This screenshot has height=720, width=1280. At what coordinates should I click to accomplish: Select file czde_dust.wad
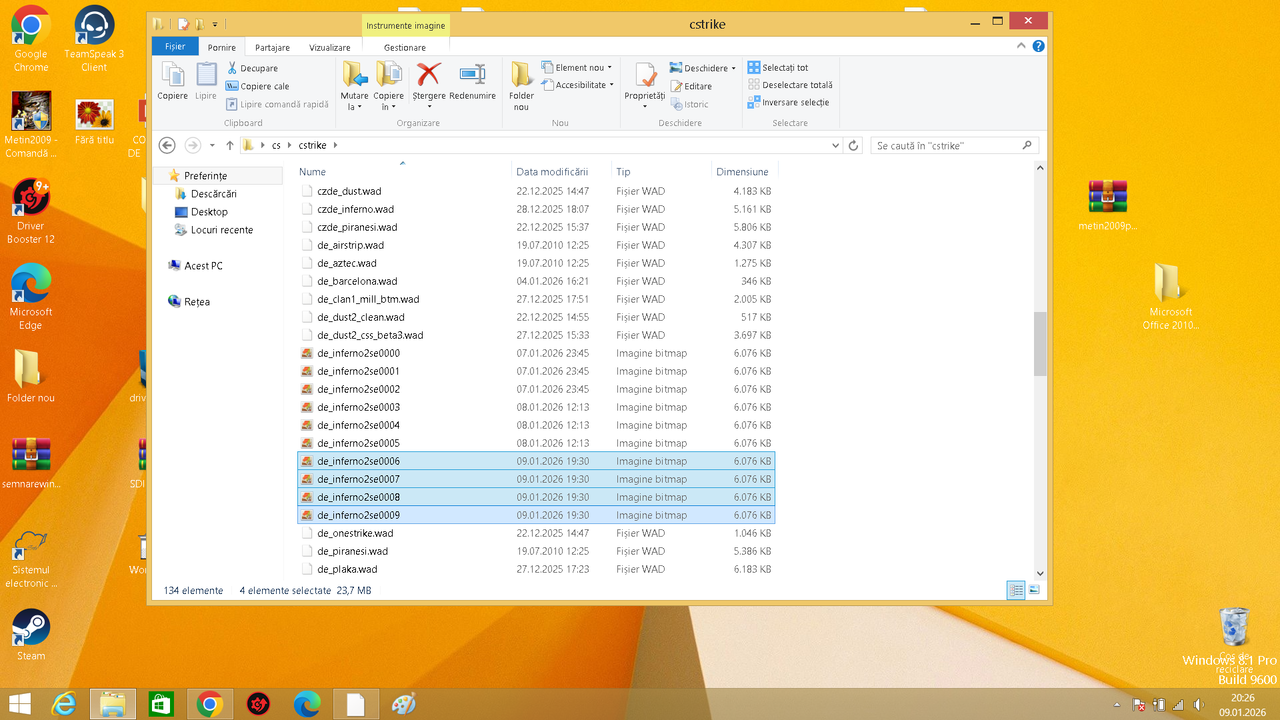tap(349, 191)
